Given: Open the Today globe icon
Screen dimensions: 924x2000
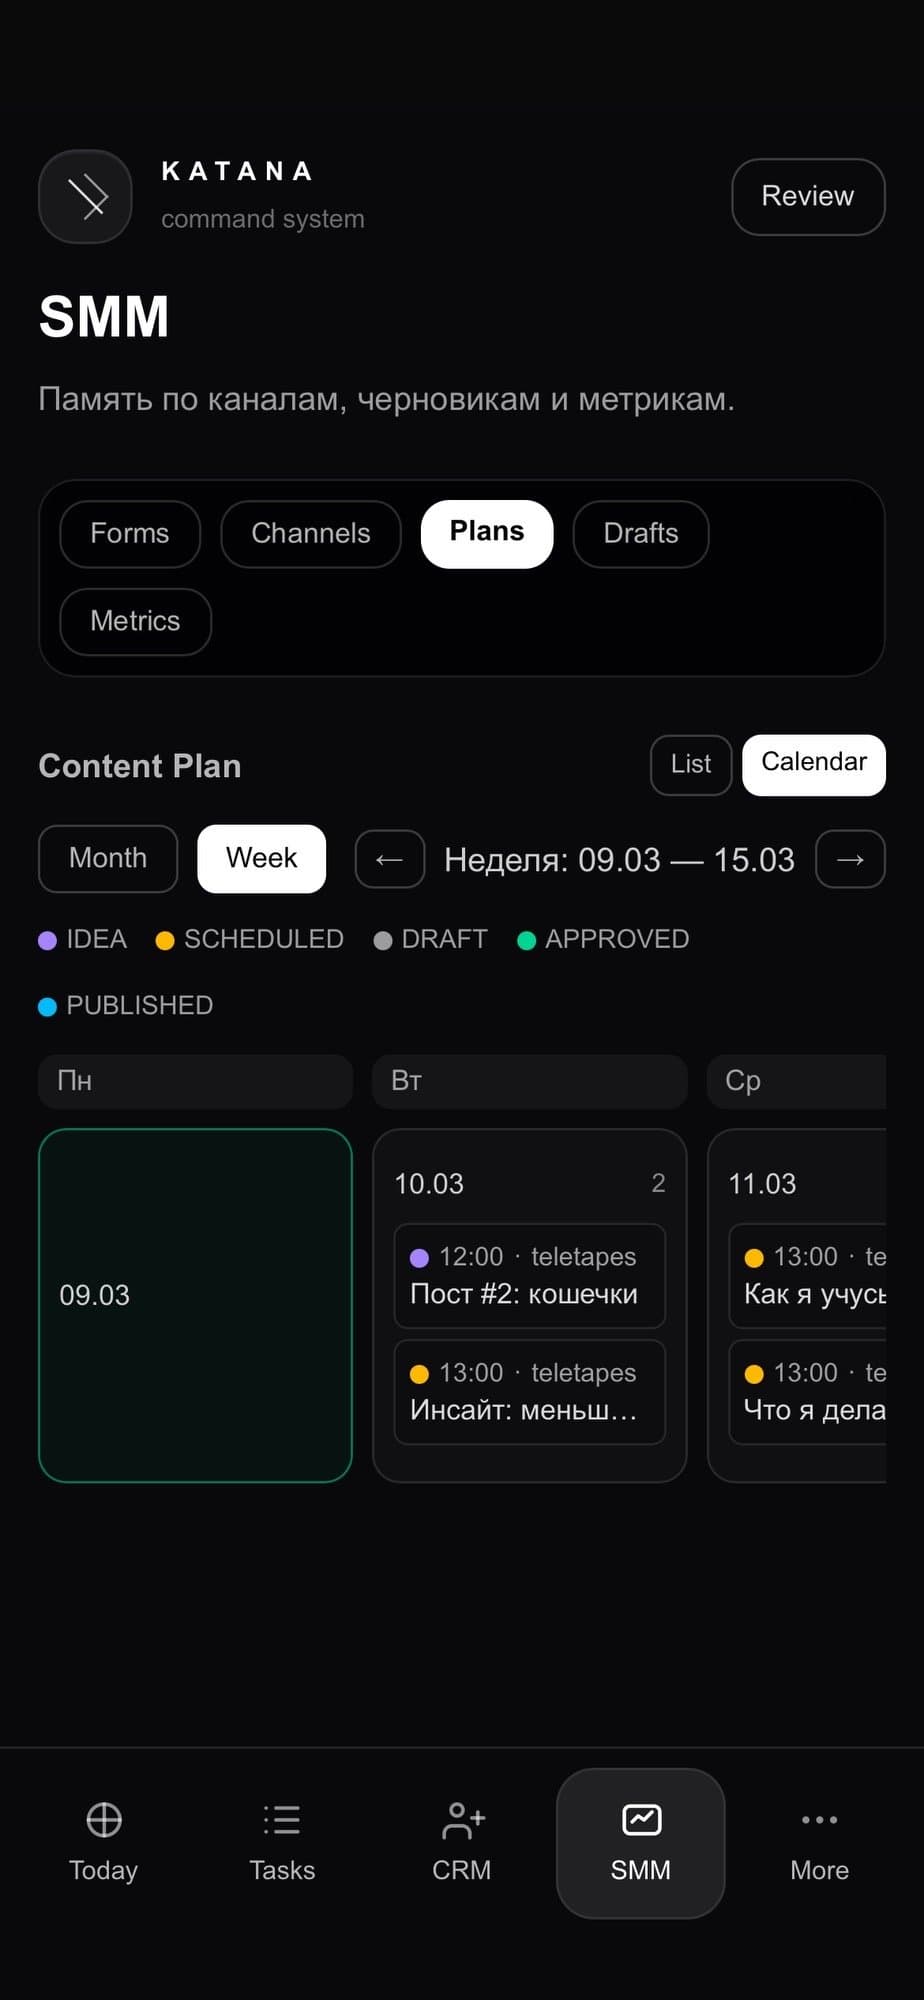Looking at the screenshot, I should (104, 1820).
